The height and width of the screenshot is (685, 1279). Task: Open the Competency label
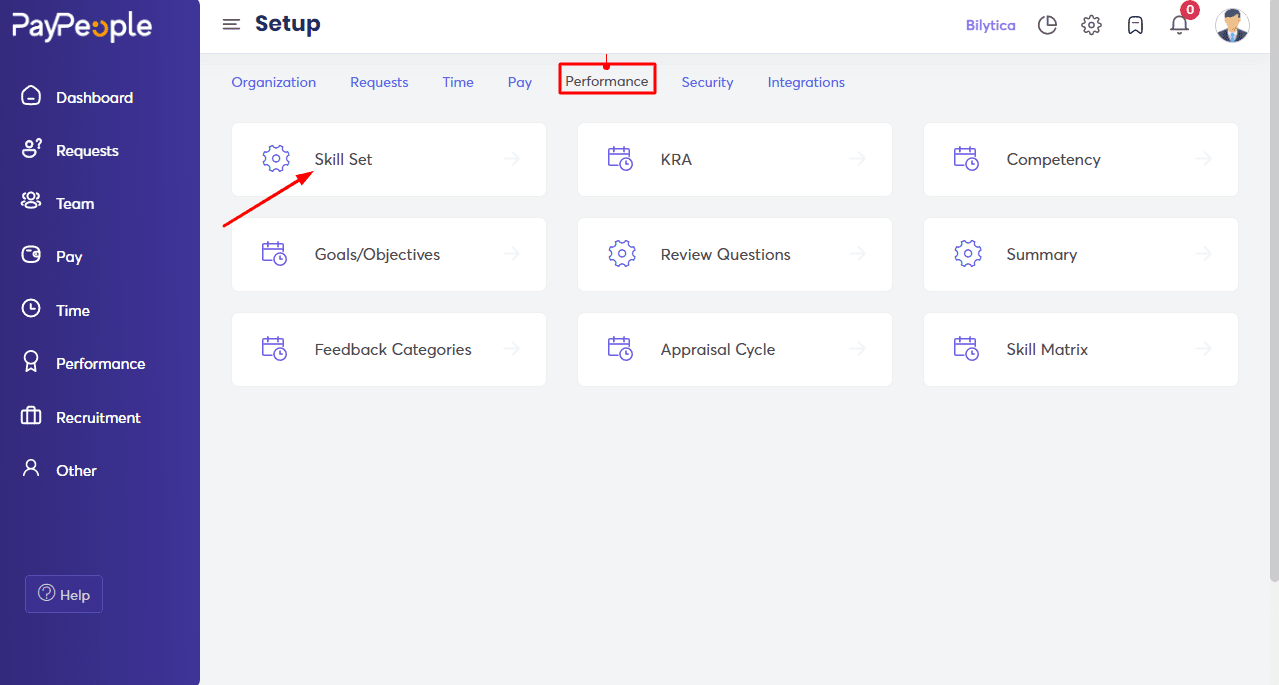(1054, 159)
